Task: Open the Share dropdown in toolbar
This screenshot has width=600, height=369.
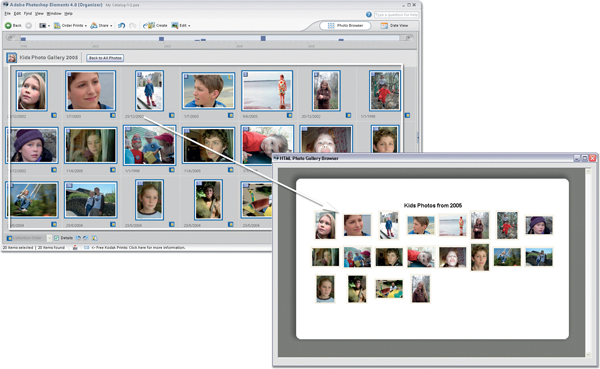Action: pos(101,26)
